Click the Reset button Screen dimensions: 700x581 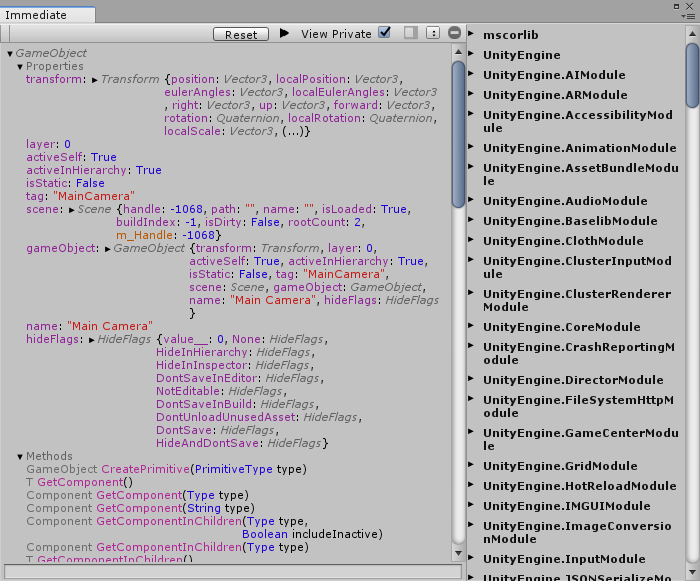pyautogui.click(x=241, y=34)
